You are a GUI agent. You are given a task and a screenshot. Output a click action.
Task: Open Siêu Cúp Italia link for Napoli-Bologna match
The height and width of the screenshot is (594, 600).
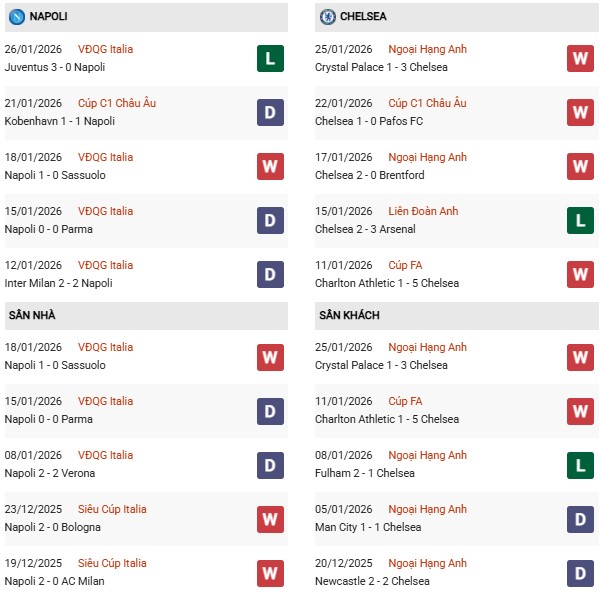(x=112, y=509)
